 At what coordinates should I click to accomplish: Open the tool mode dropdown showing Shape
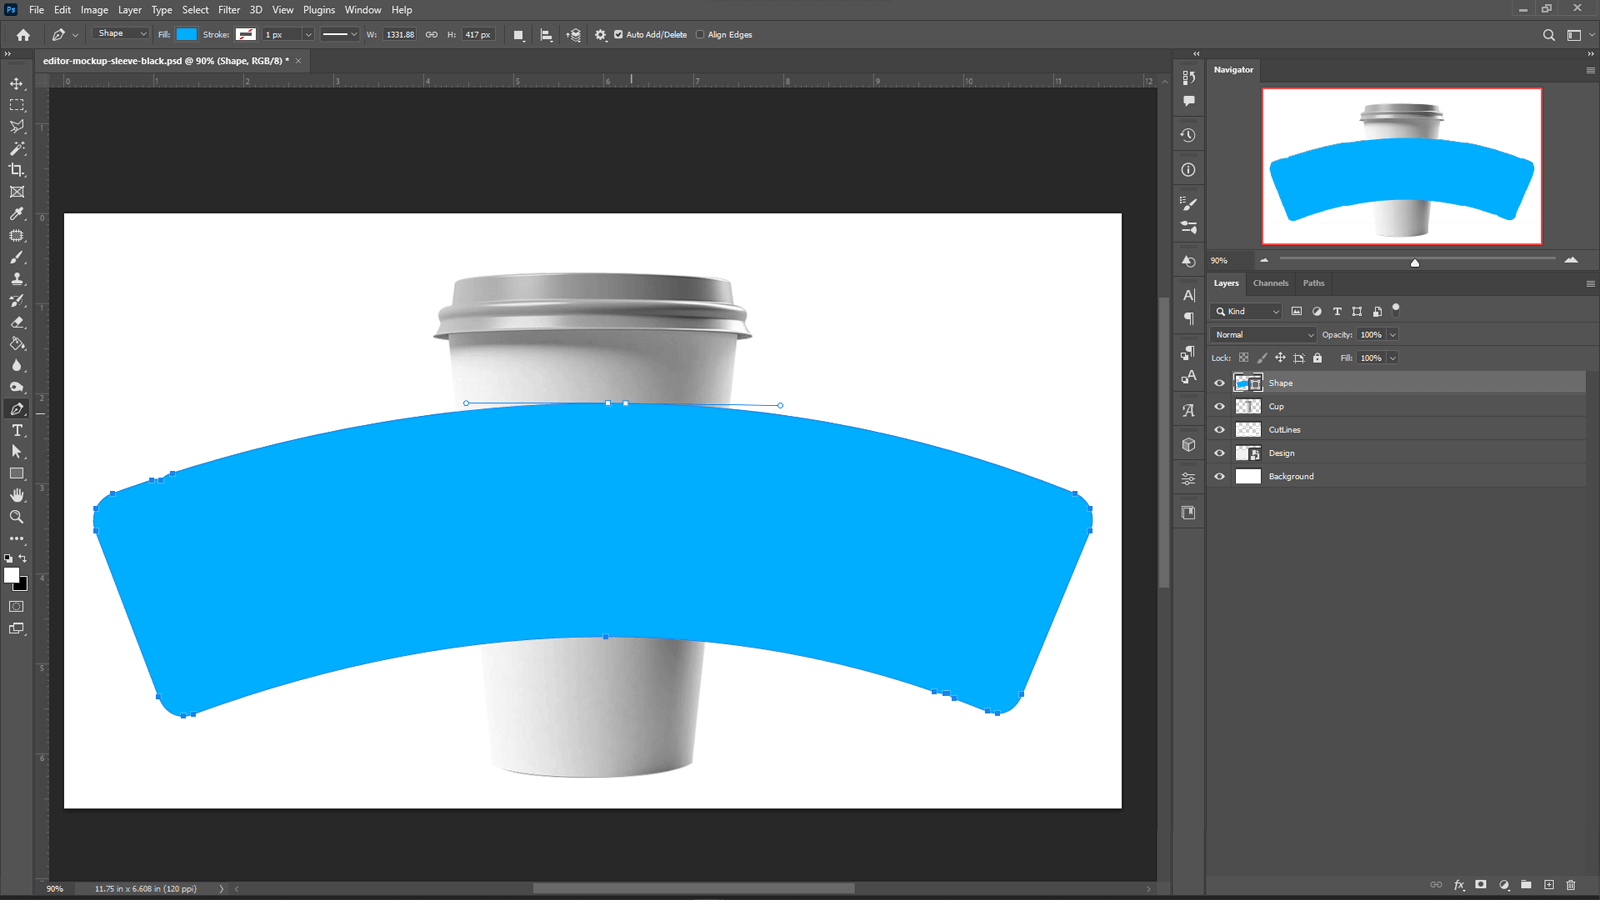(x=119, y=33)
